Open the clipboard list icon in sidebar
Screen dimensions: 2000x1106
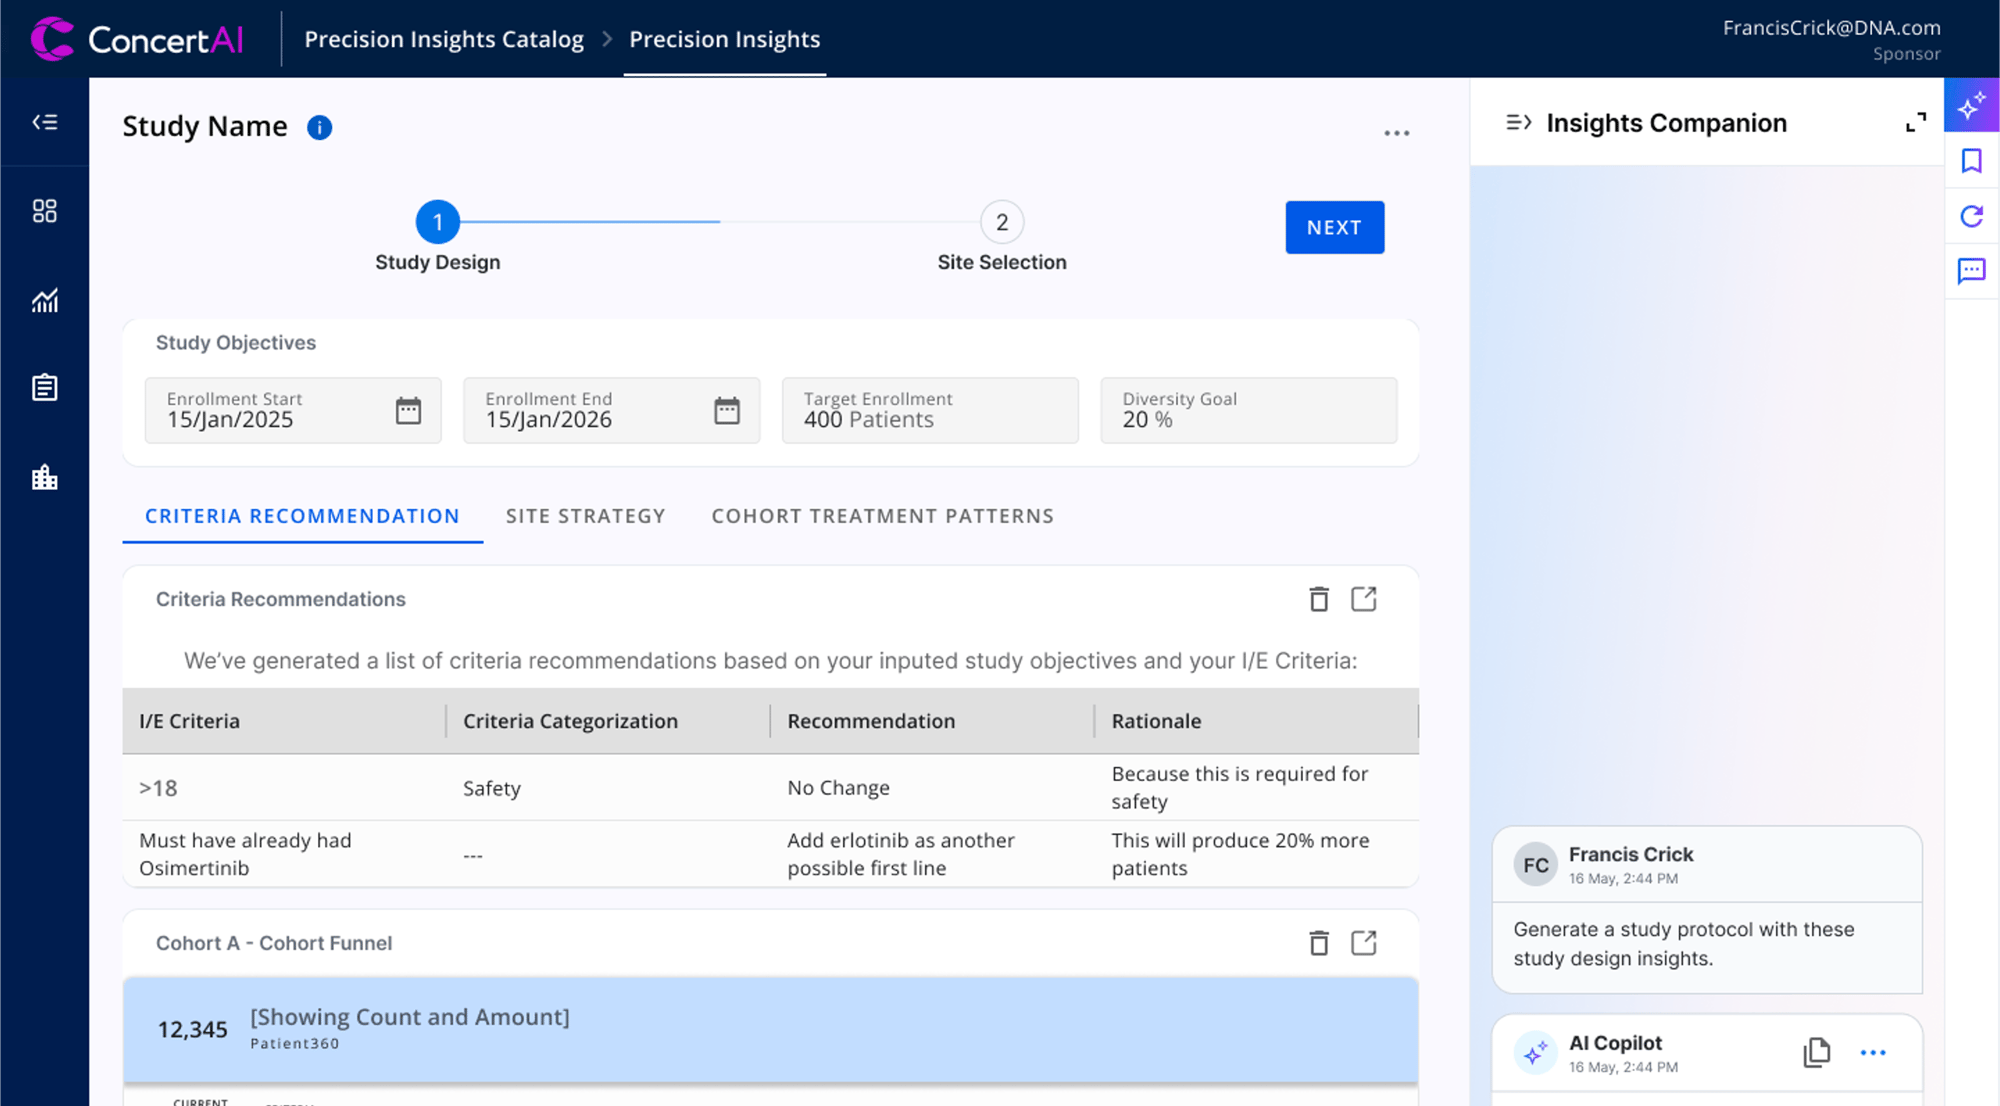pyautogui.click(x=45, y=387)
